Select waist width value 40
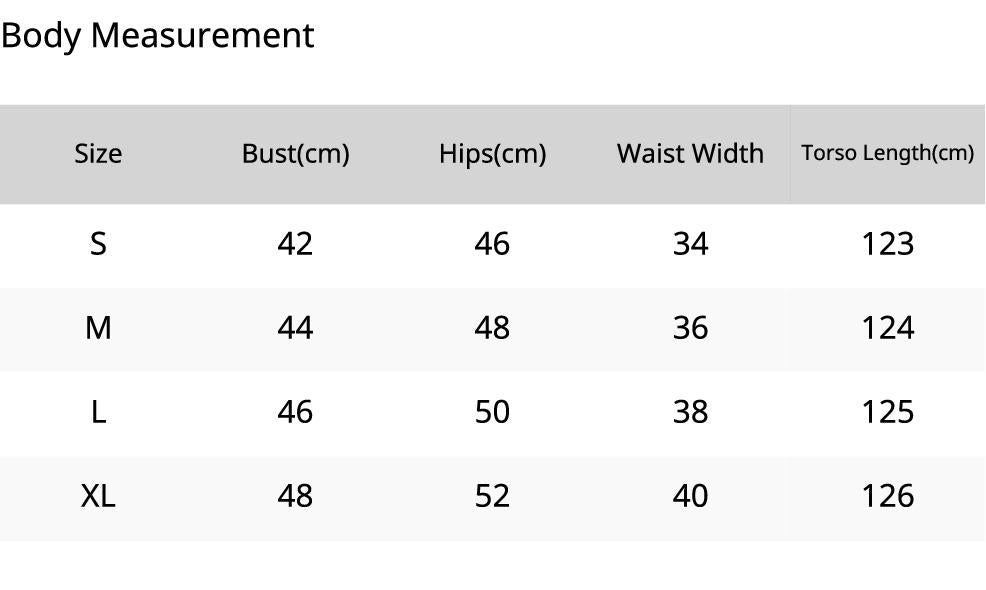The width and height of the screenshot is (986, 590). point(690,496)
